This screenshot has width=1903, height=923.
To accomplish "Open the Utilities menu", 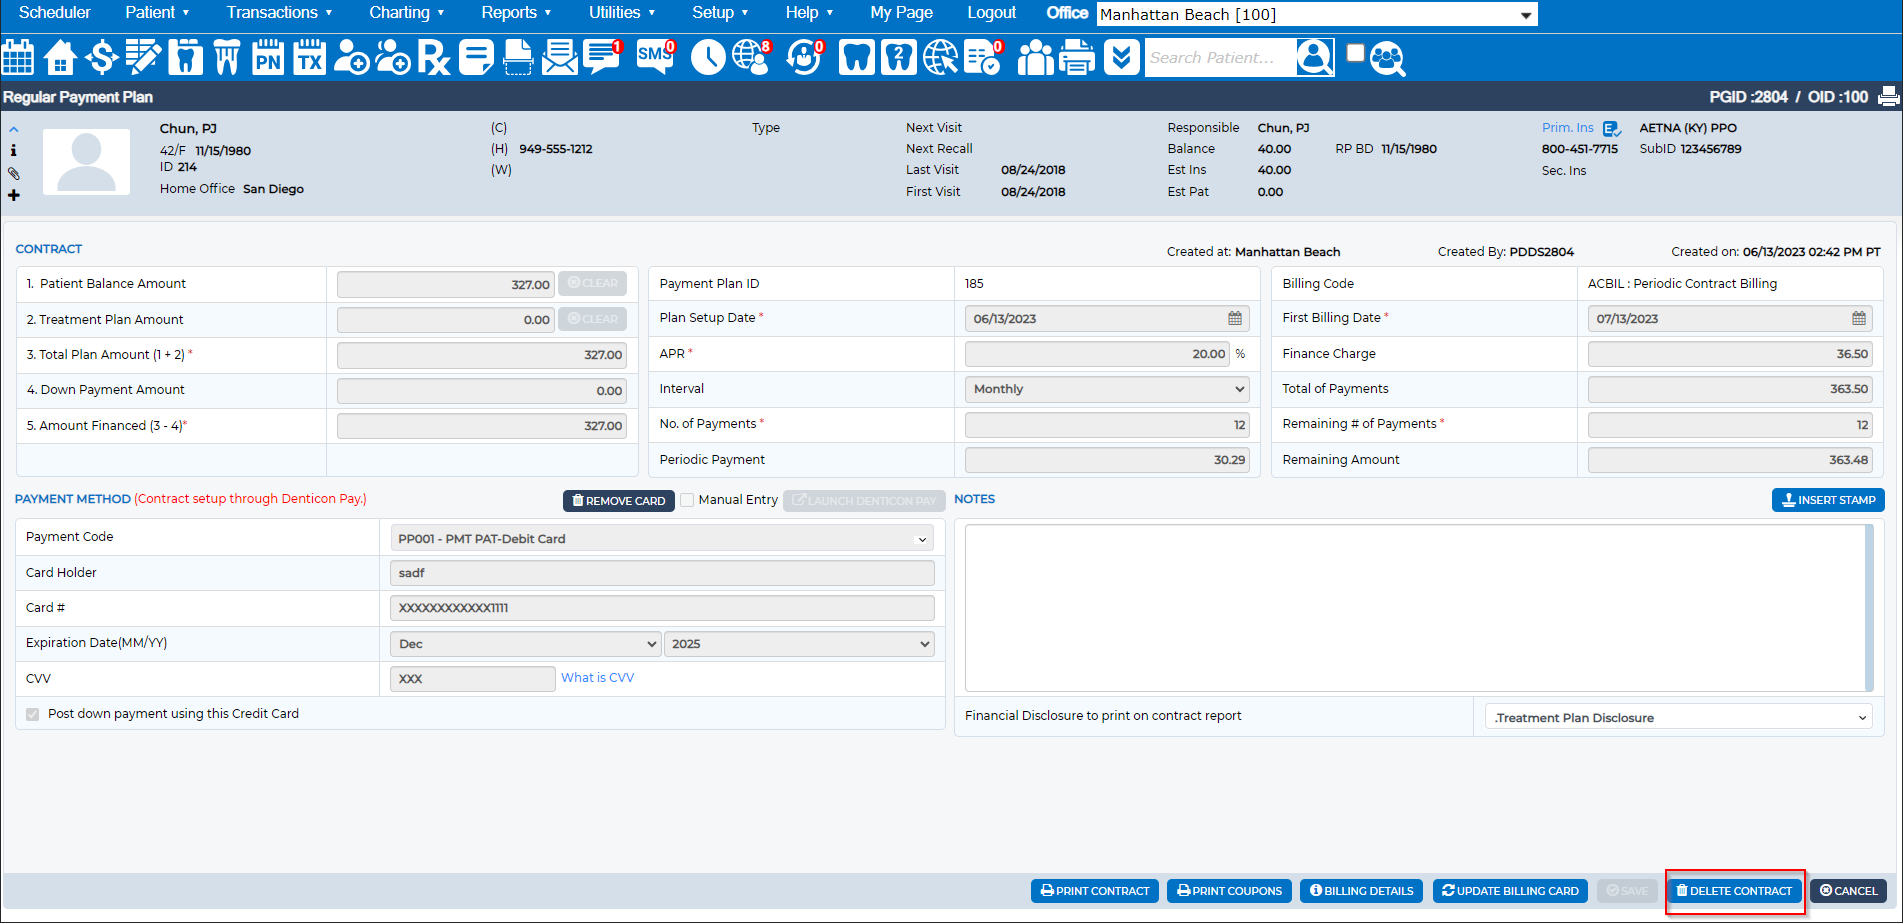I will 622,12.
